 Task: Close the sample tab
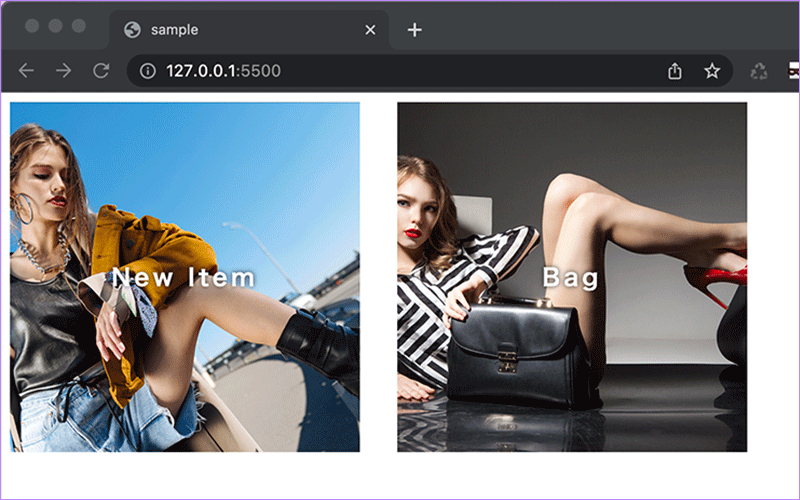pyautogui.click(x=370, y=30)
